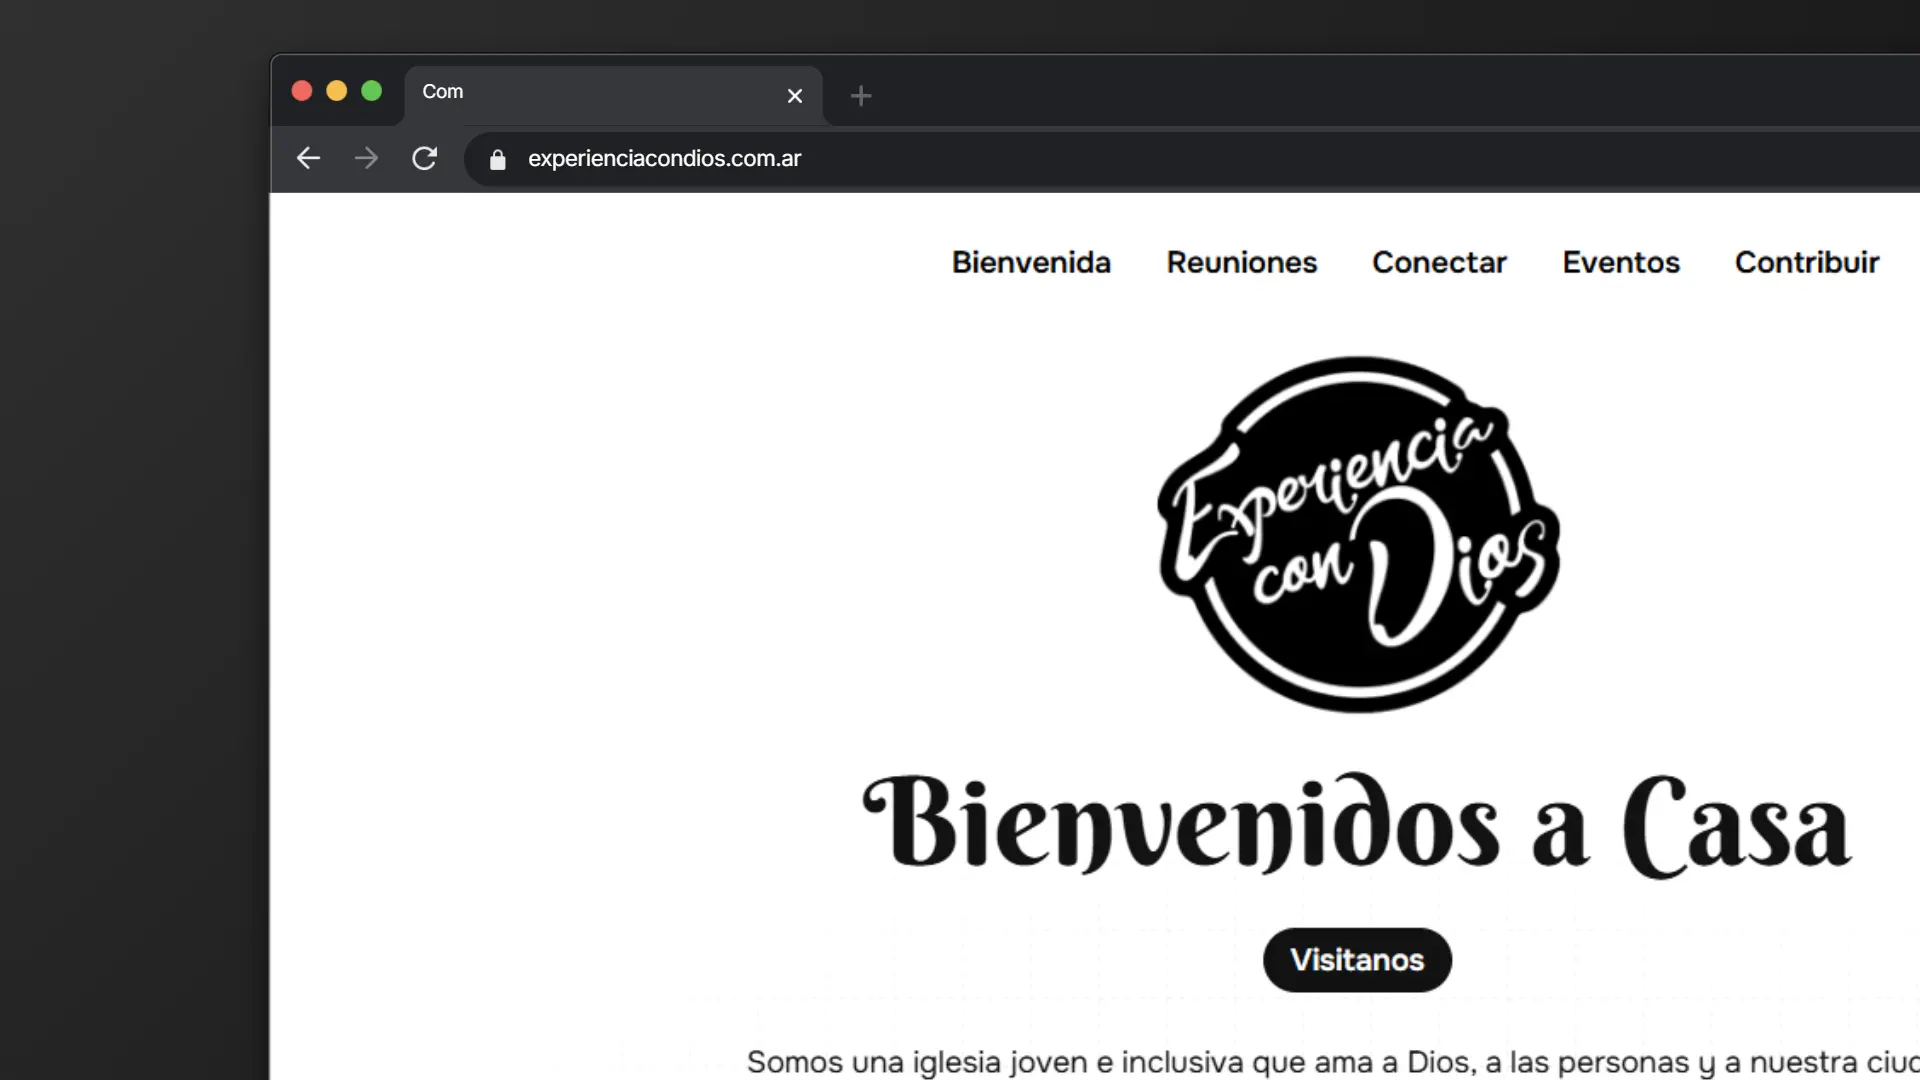Open the Bienvenida menu item
The image size is (1920, 1080).
pyautogui.click(x=1031, y=262)
